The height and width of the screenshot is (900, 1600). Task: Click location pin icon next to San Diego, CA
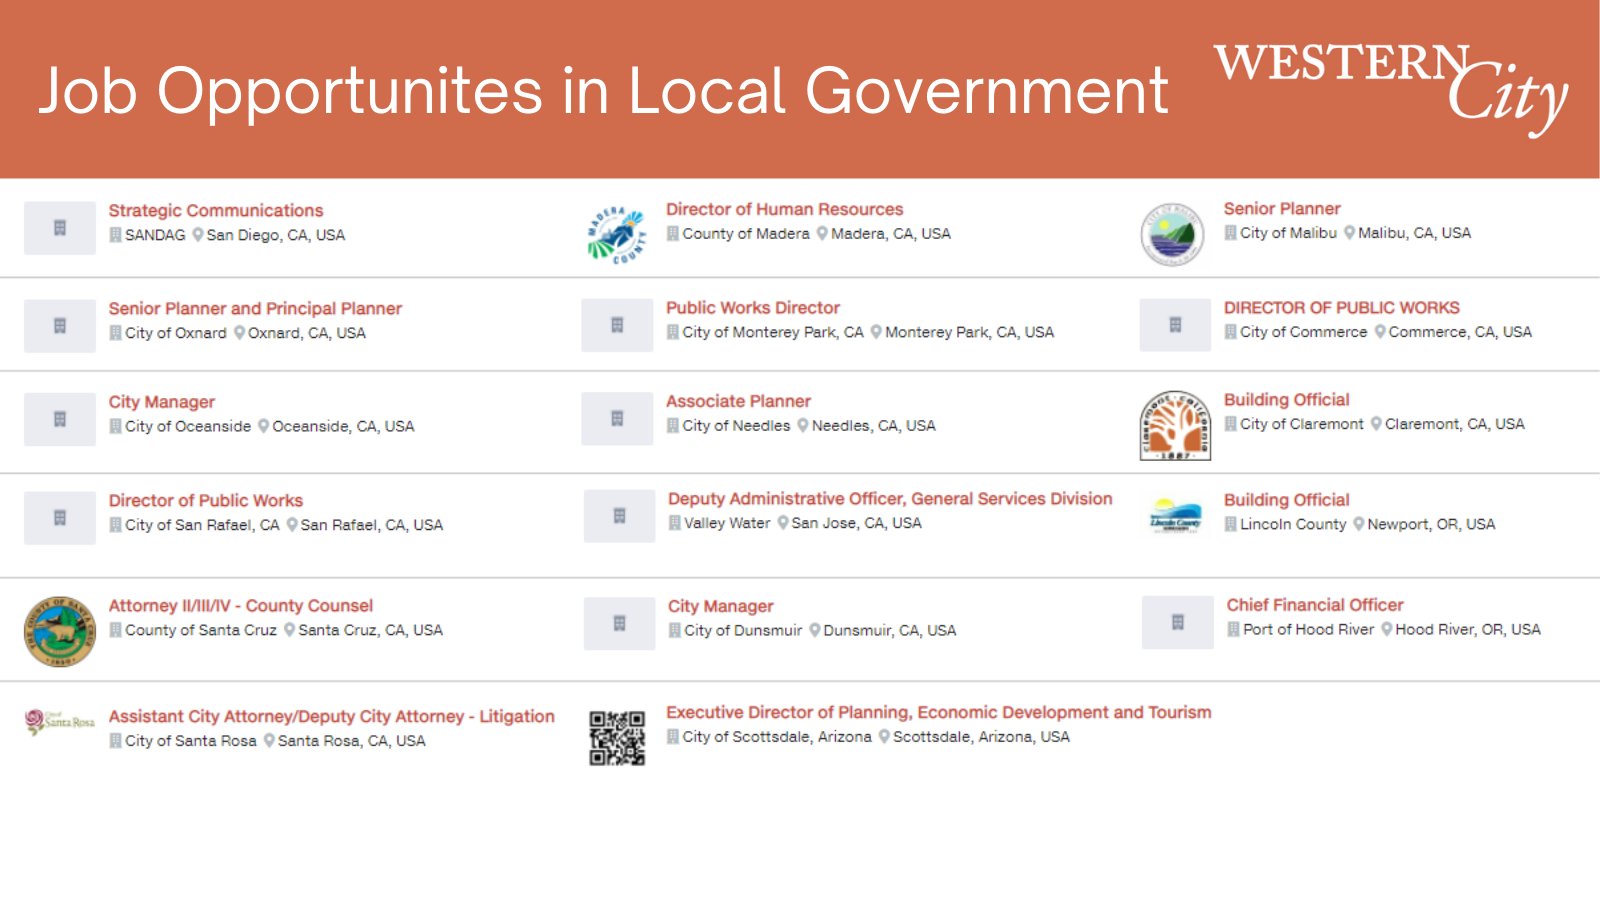198,235
